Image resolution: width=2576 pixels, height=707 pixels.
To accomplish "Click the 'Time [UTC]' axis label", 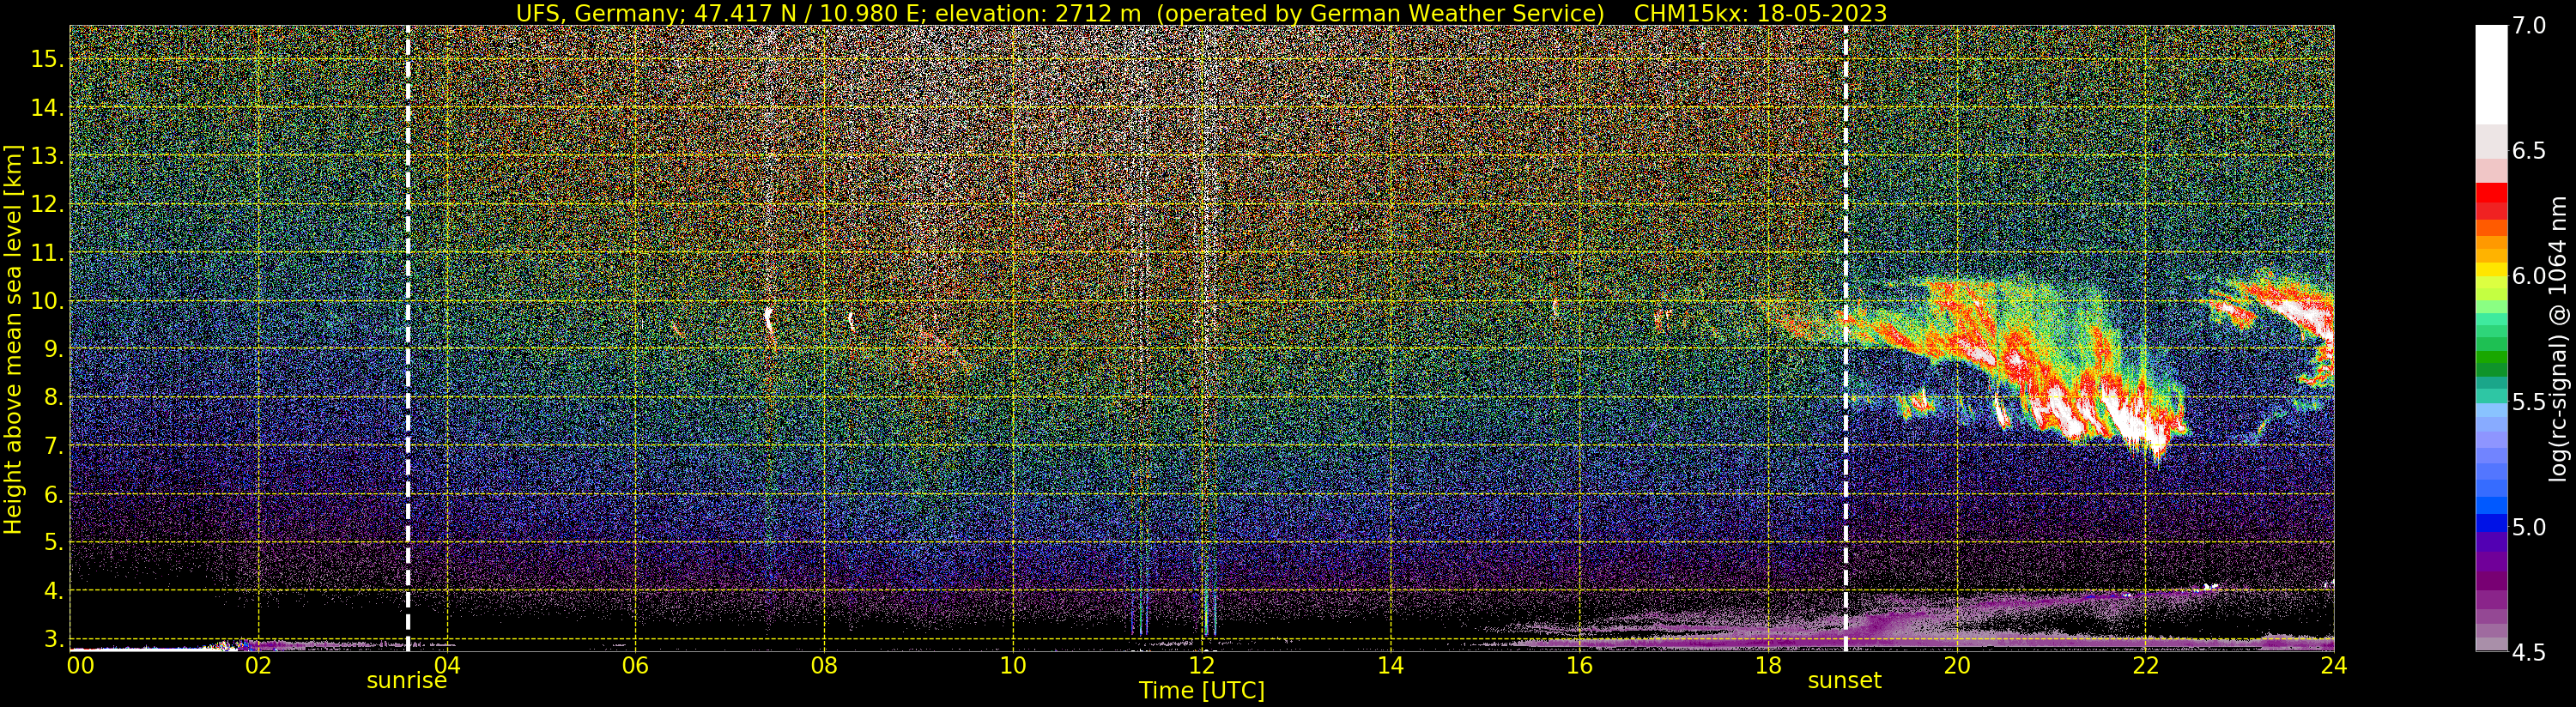I will tap(1202, 691).
